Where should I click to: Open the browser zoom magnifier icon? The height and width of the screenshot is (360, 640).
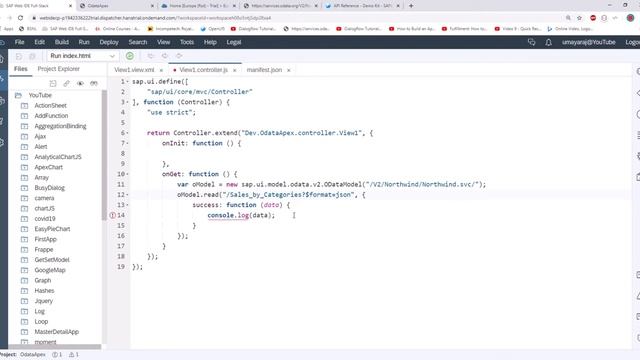pos(568,18)
